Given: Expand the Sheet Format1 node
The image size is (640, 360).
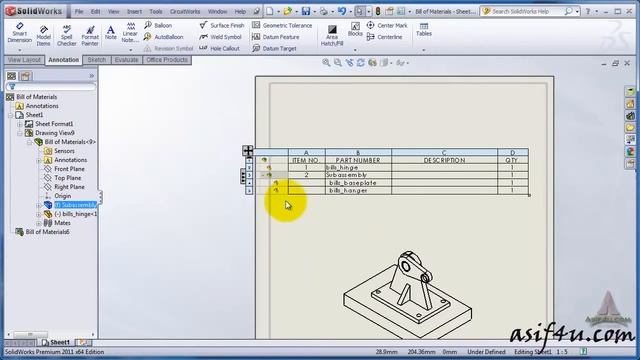Looking at the screenshot, I should (x=20, y=124).
